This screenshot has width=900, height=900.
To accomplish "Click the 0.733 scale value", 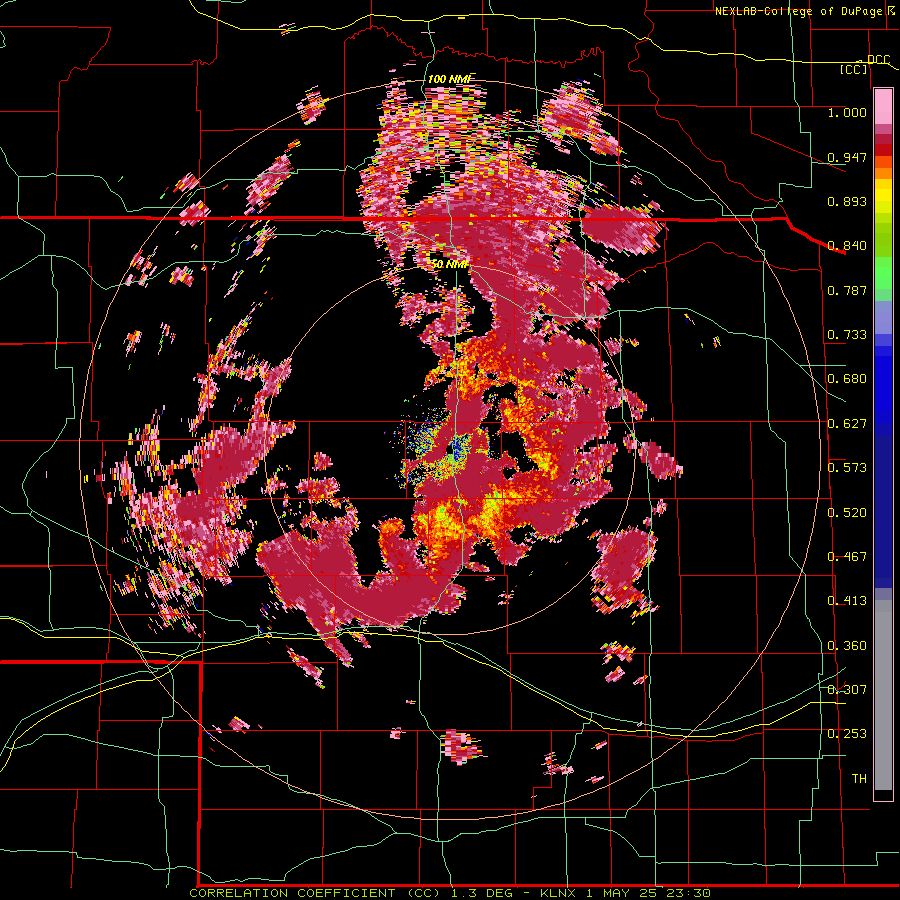I will pyautogui.click(x=847, y=335).
